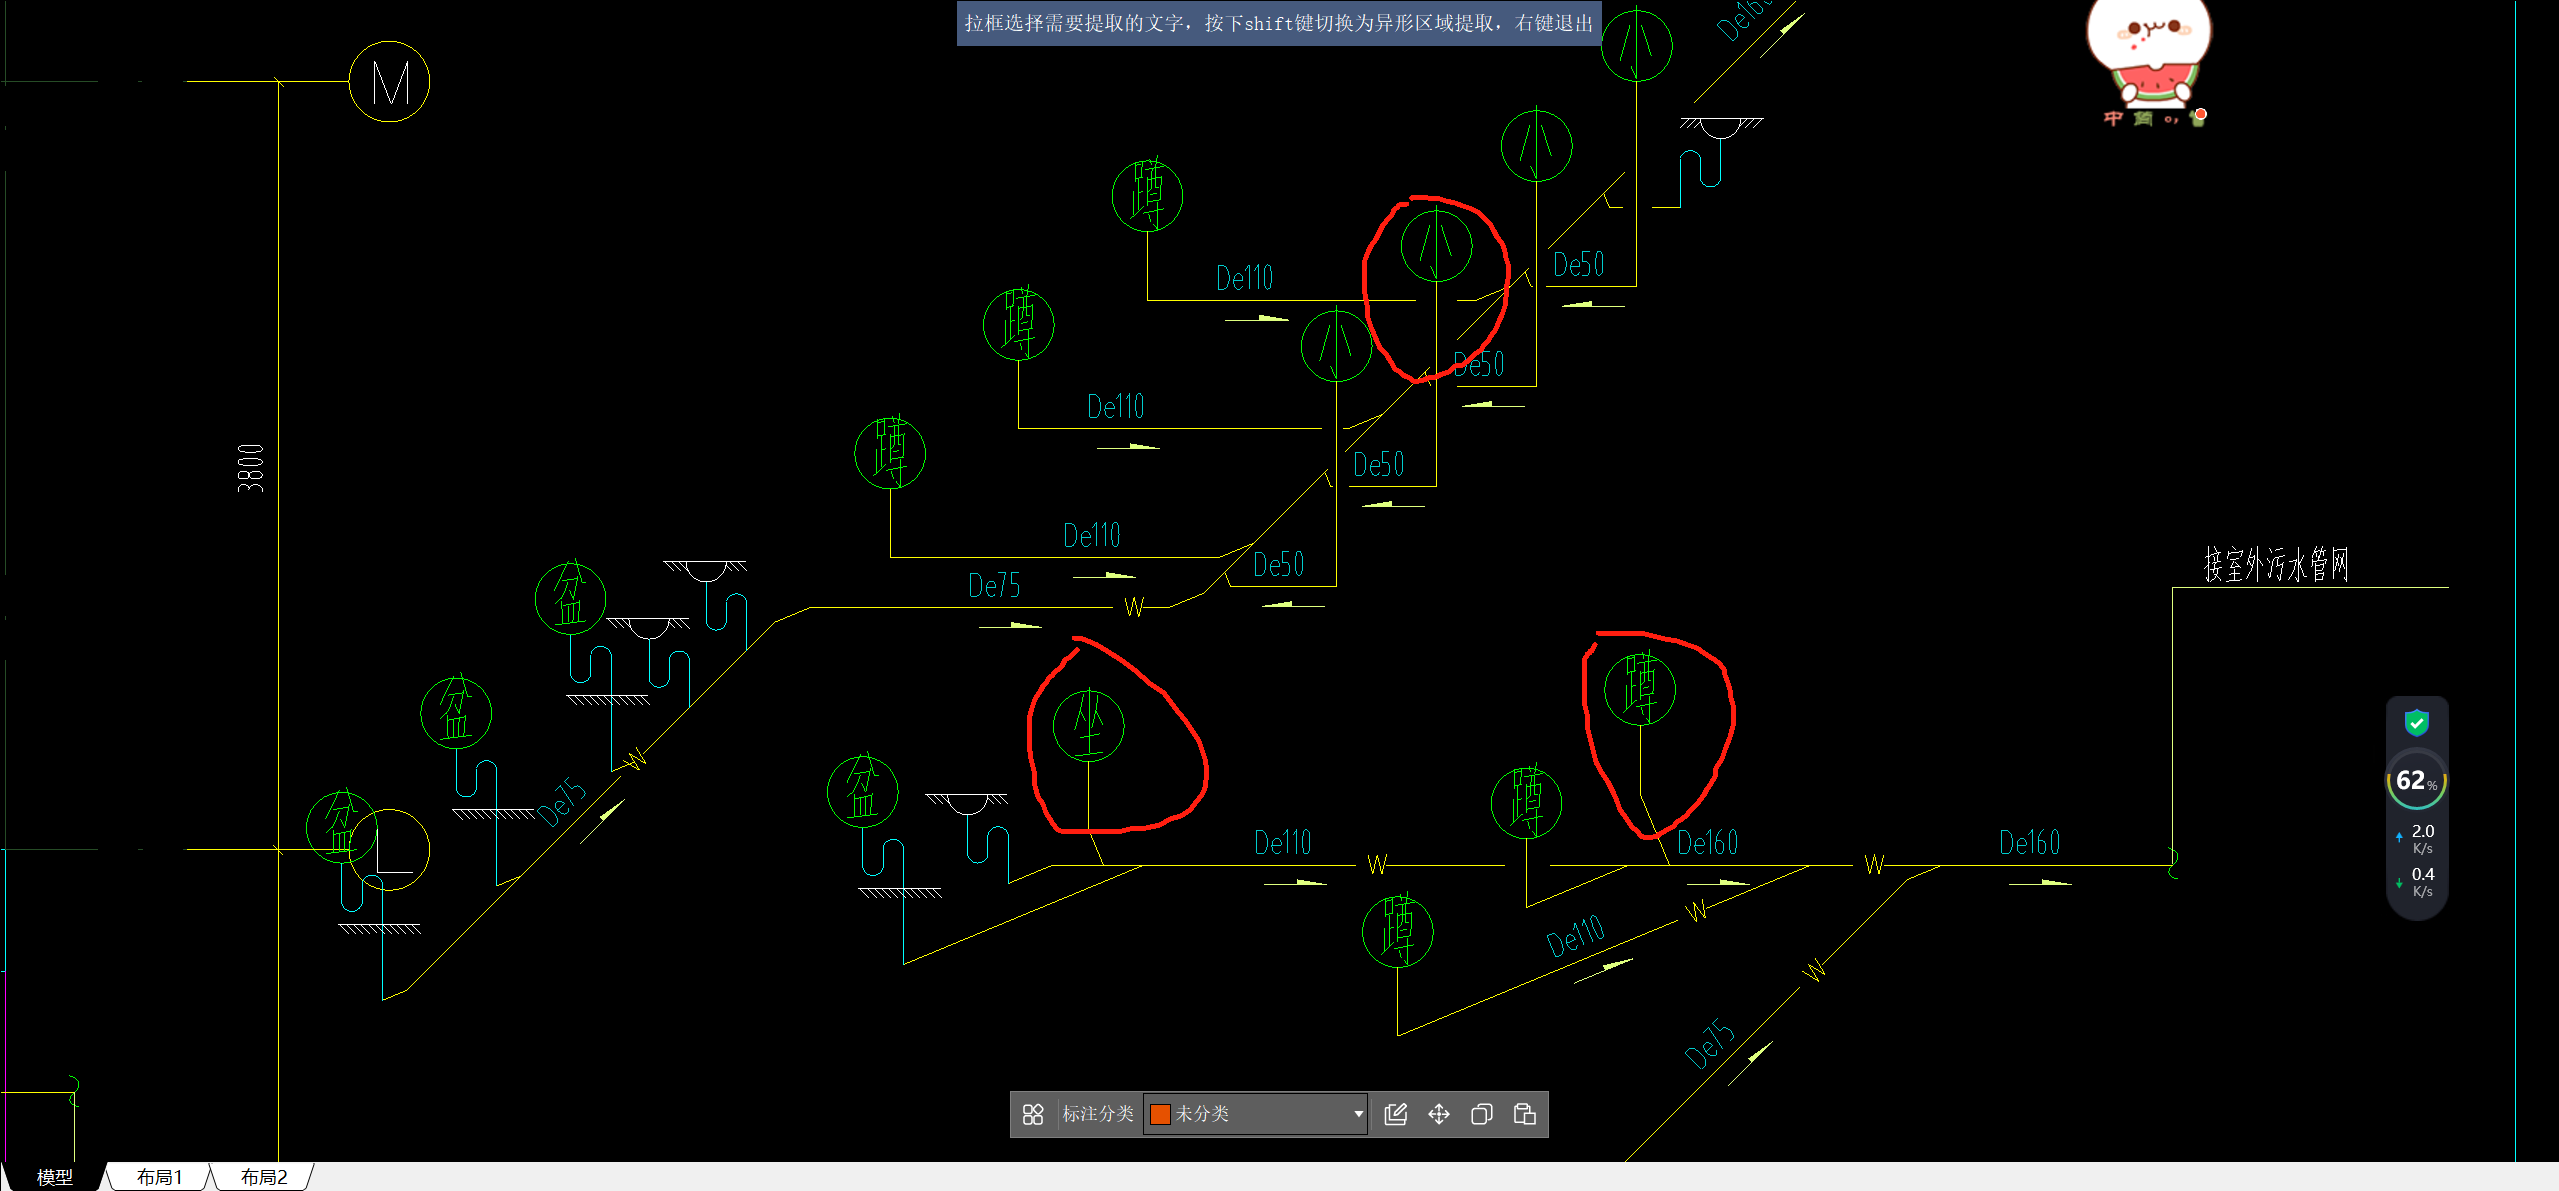Click the 62% memory usage circle
Screen dimensions: 2559x1191
point(2416,781)
